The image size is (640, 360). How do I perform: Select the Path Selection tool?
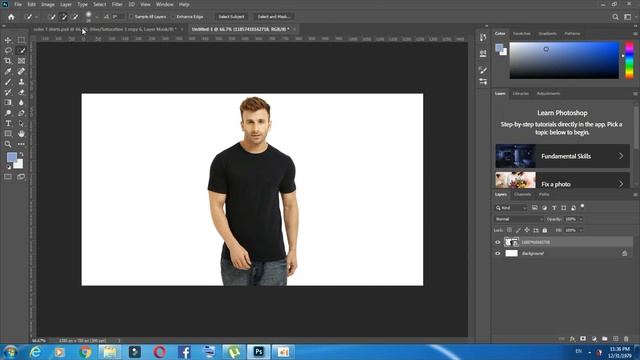point(21,123)
